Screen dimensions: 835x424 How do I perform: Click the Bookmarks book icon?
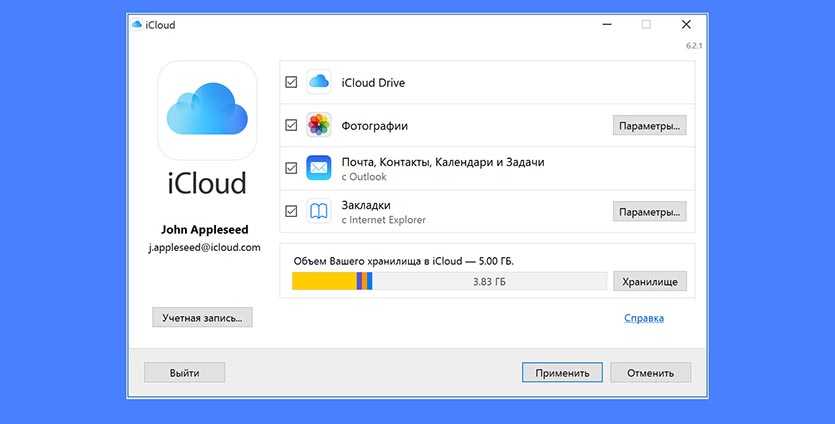319,211
